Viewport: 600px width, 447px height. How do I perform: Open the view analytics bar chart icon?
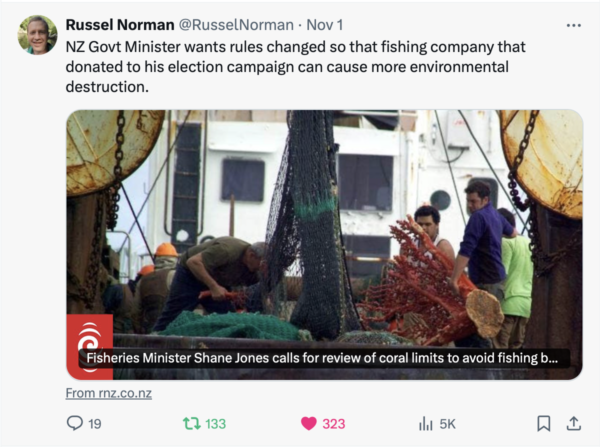(x=425, y=423)
